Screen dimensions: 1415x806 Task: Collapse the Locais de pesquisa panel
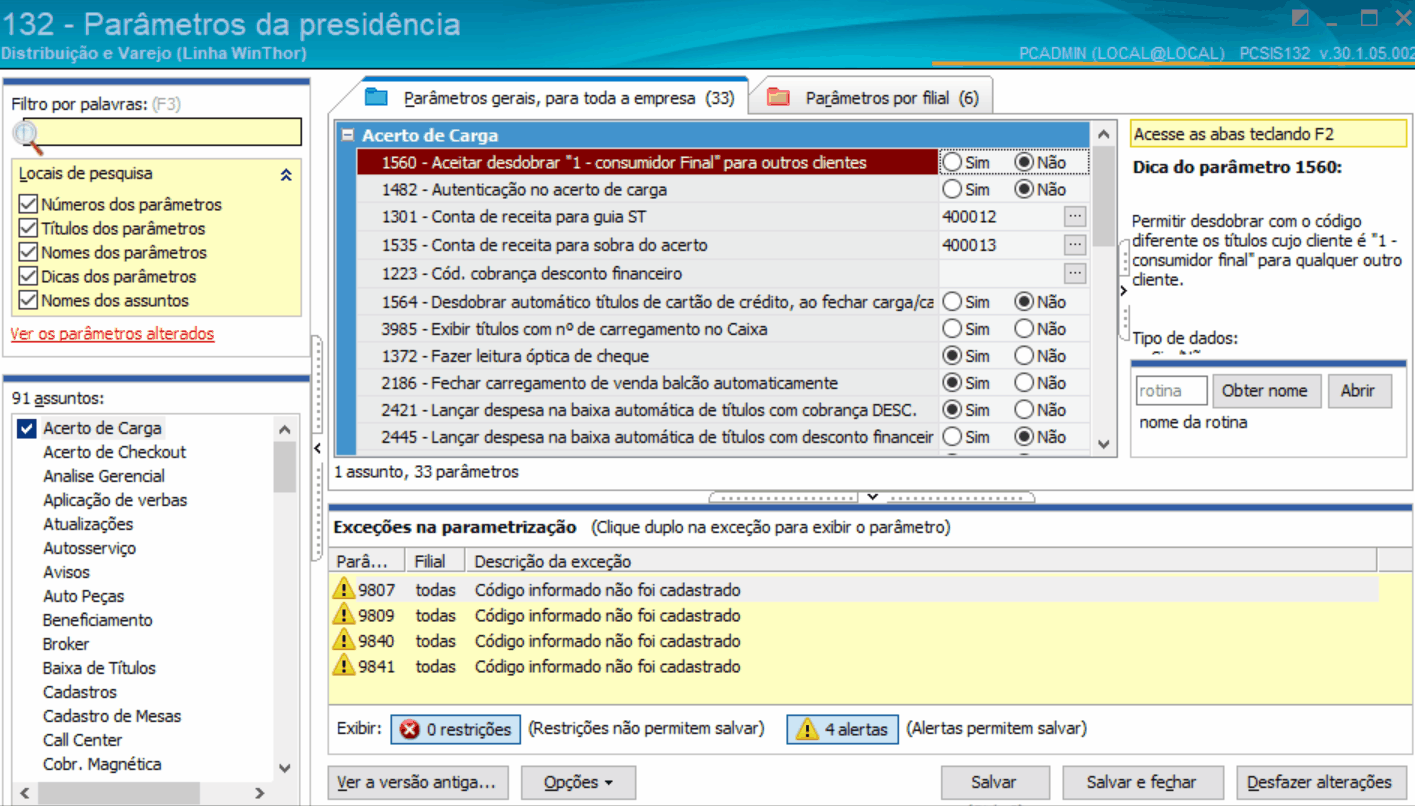tap(286, 174)
